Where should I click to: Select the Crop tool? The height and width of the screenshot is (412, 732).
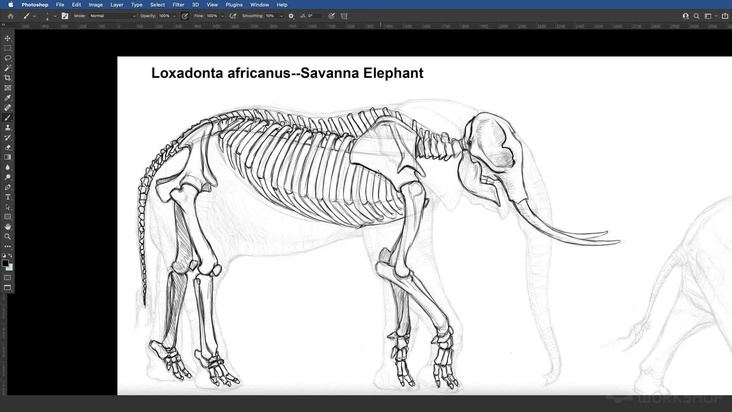pyautogui.click(x=7, y=78)
